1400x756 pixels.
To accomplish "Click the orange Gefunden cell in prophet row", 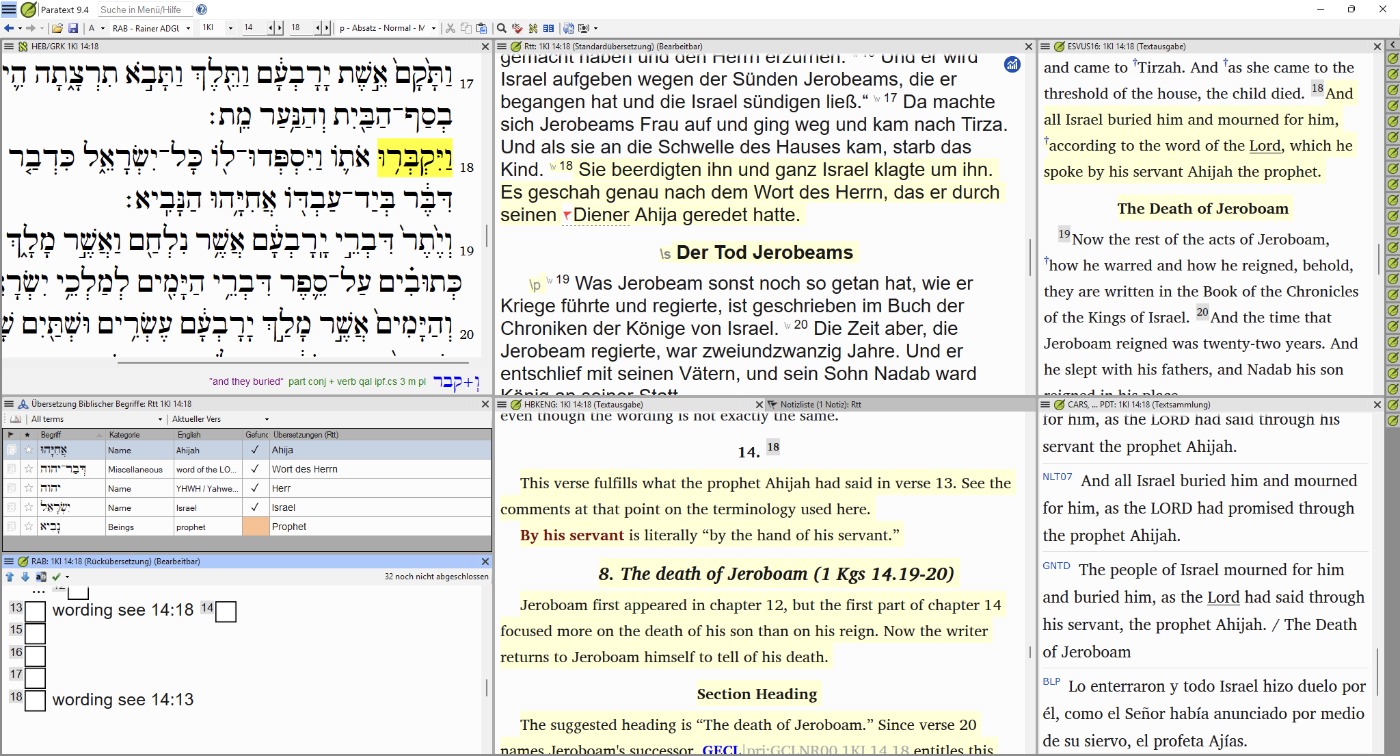I will click(255, 526).
